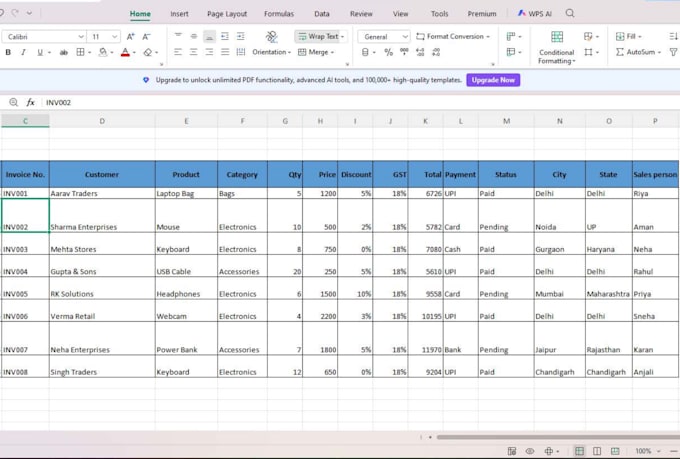The width and height of the screenshot is (680, 459).
Task: Click the cell fill color bucket
Action: tap(103, 52)
